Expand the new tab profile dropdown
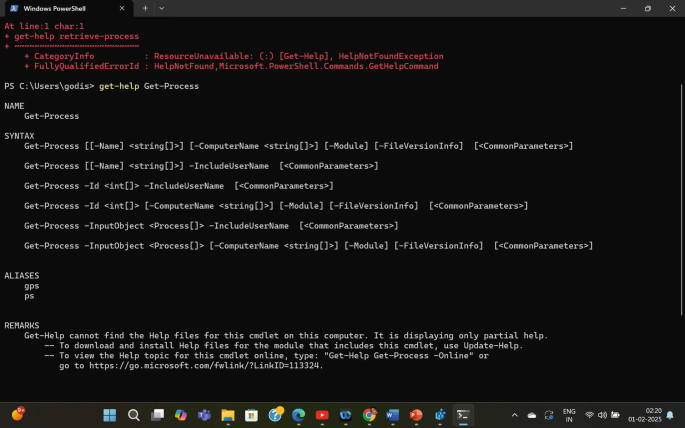 coord(162,8)
